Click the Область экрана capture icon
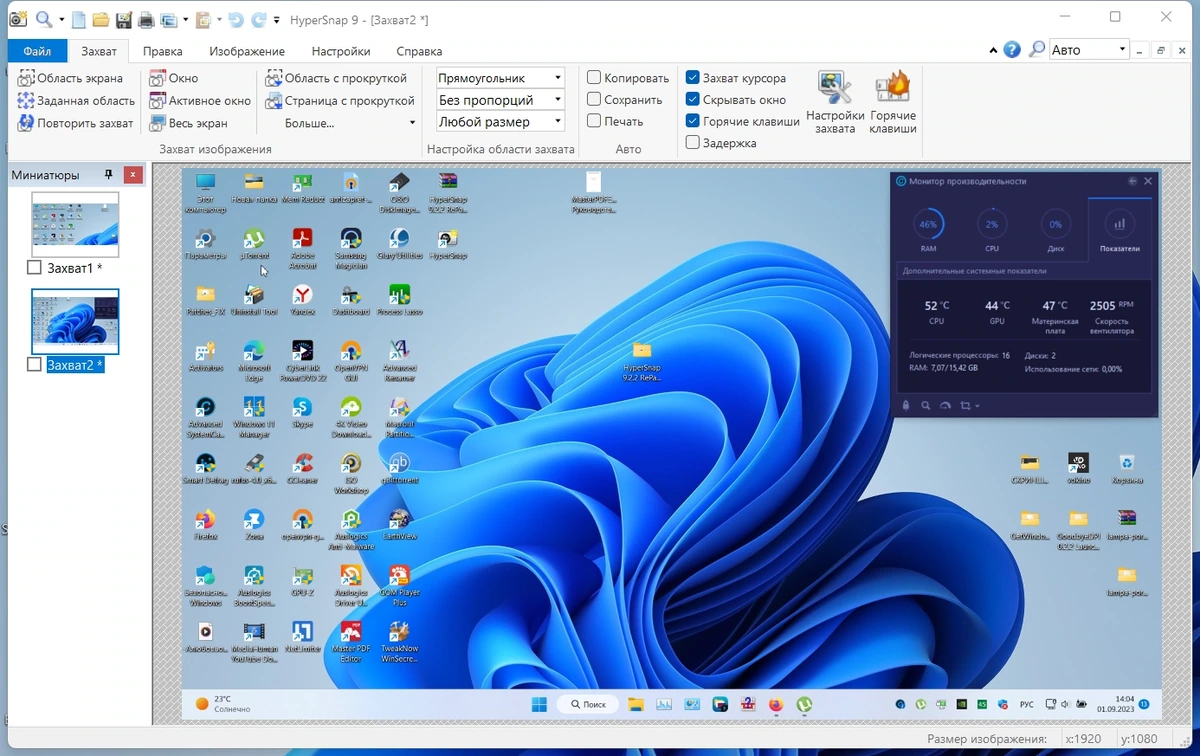This screenshot has width=1200, height=756. pyautogui.click(x=25, y=78)
